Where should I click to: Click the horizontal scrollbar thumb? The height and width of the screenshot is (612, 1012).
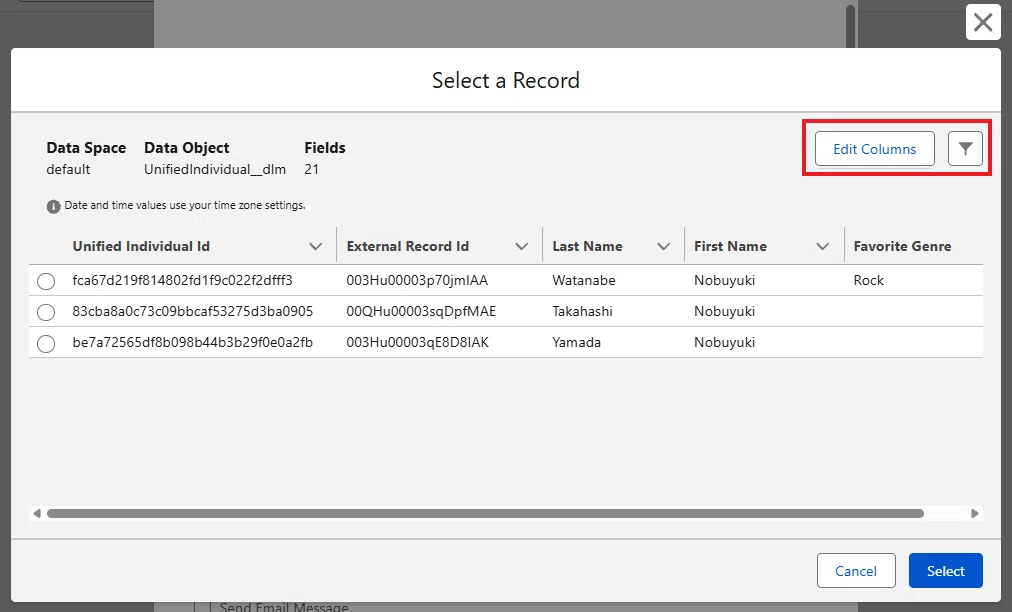click(485, 513)
